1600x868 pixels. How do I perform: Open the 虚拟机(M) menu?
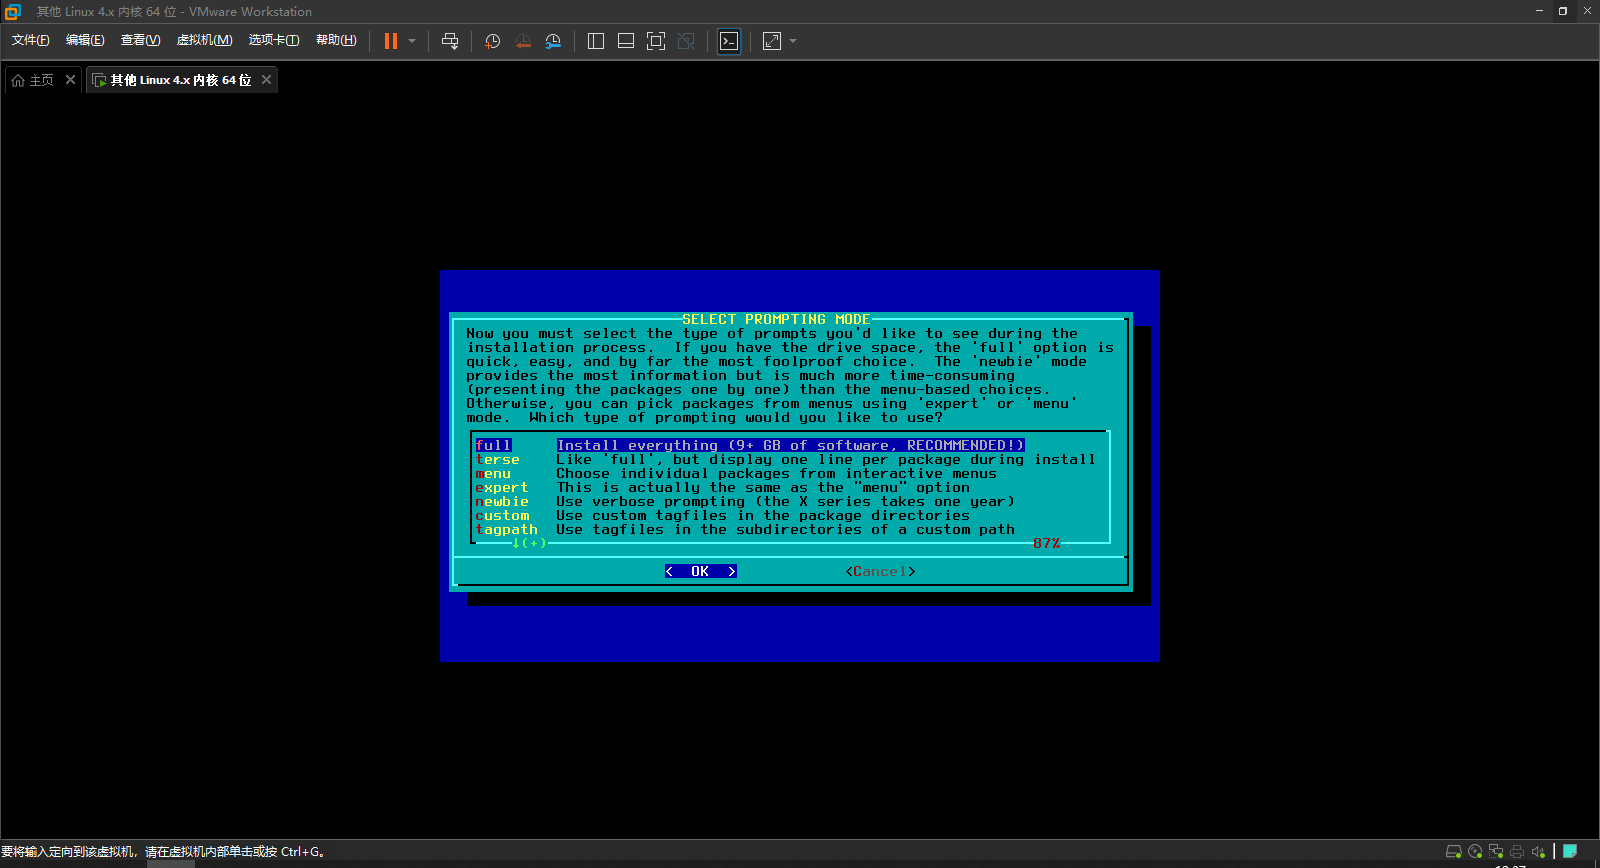pyautogui.click(x=204, y=40)
